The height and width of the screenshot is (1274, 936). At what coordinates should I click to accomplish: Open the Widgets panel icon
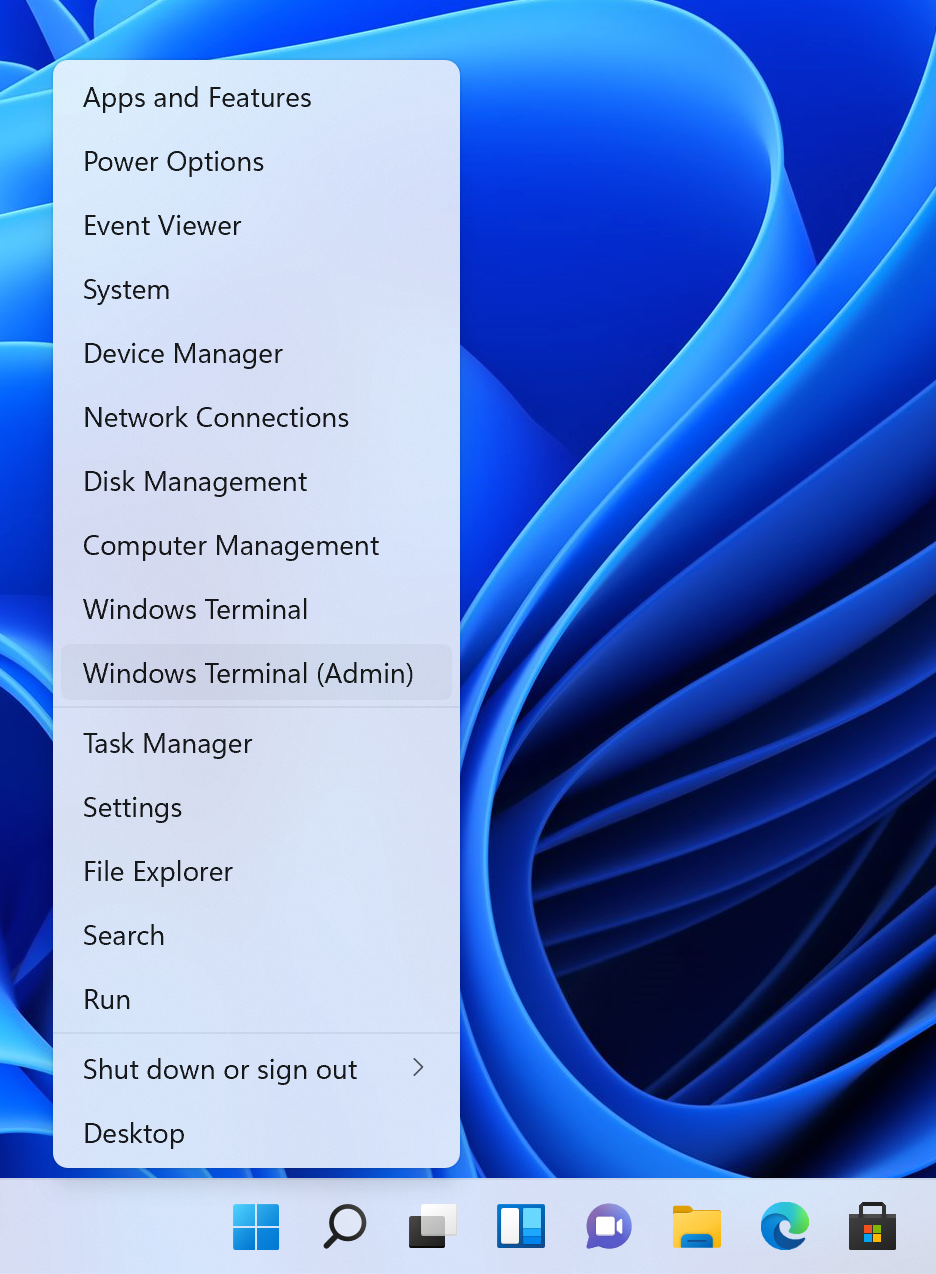click(x=520, y=1226)
